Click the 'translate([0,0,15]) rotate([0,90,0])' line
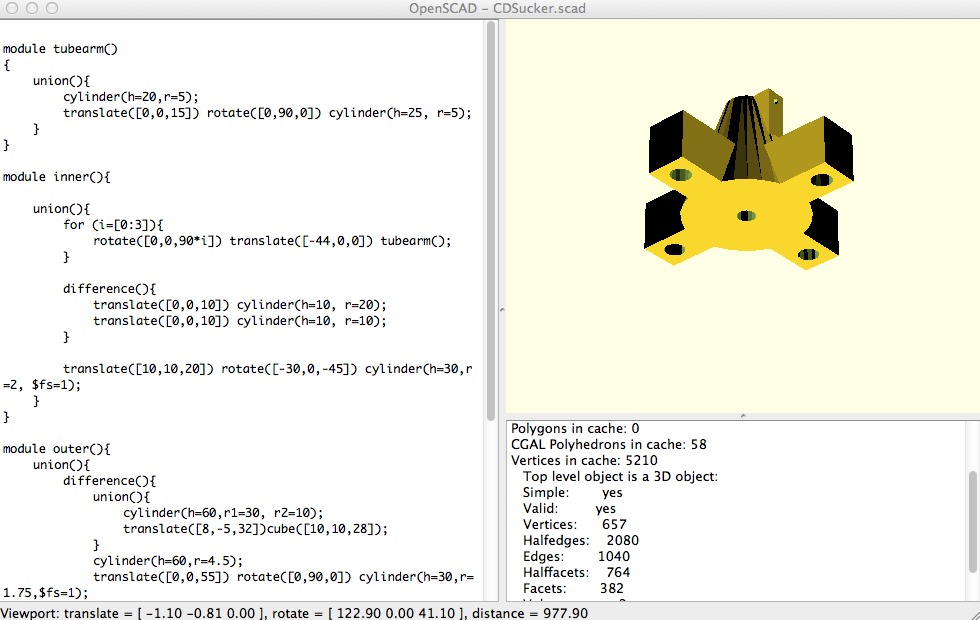This screenshot has width=980, height=620. 267,113
